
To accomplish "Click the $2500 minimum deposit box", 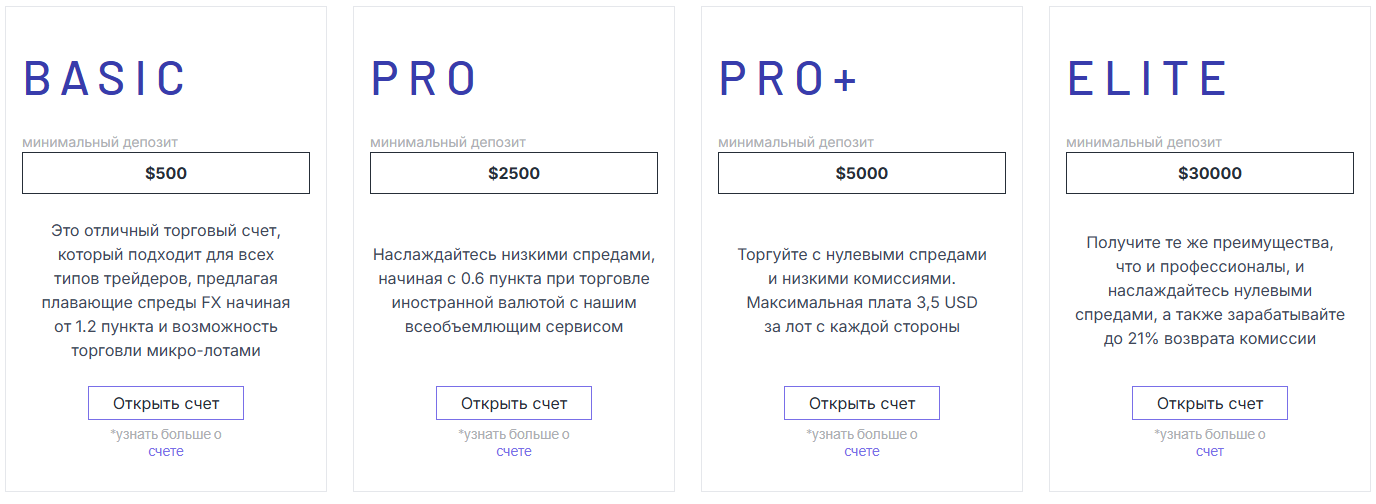I will click(514, 173).
